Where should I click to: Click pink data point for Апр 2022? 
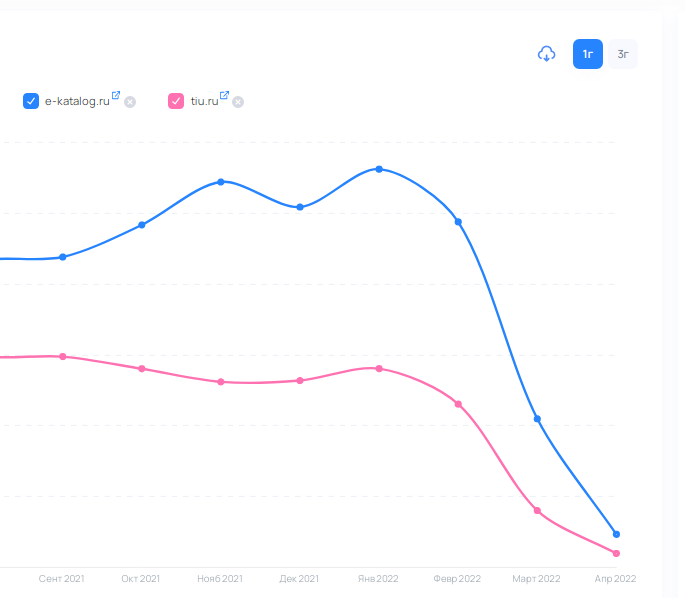tap(616, 553)
